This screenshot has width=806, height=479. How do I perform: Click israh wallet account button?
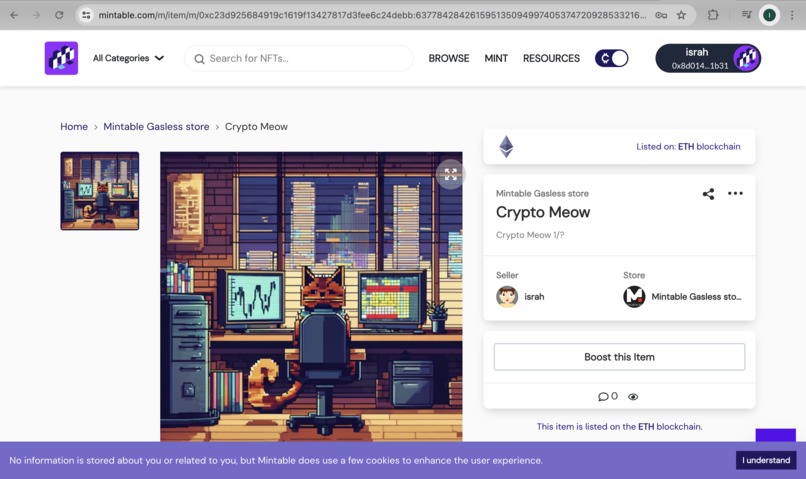point(708,58)
